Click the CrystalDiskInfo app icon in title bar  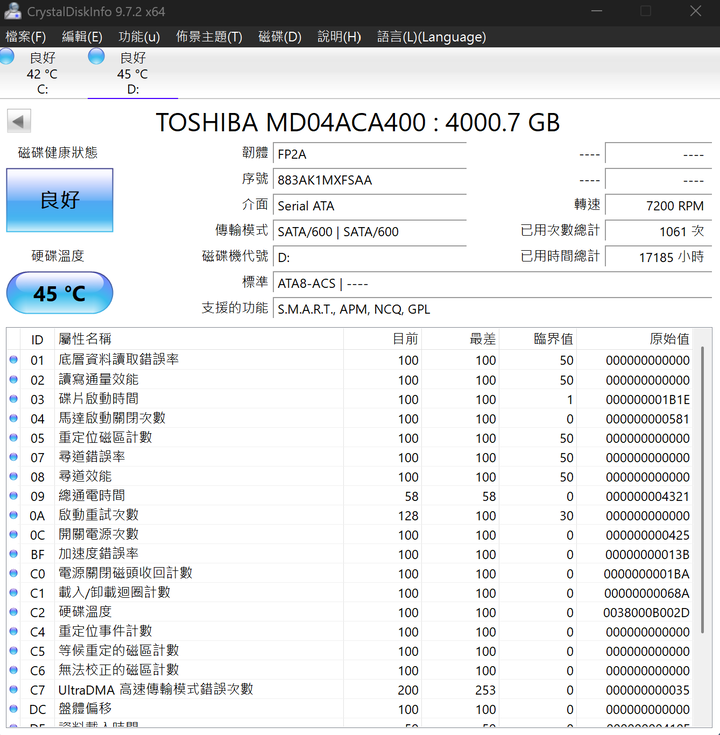12,11
